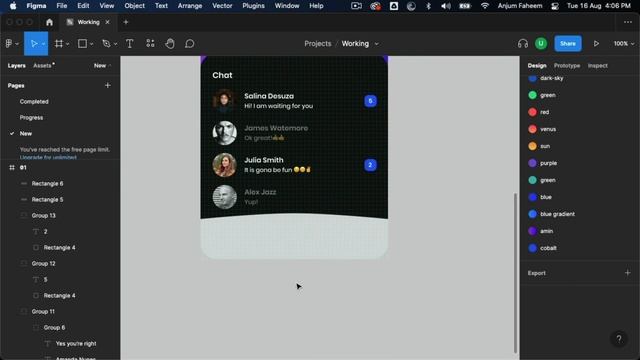Open the help question mark button
The height and width of the screenshot is (360, 640).
coord(619,338)
